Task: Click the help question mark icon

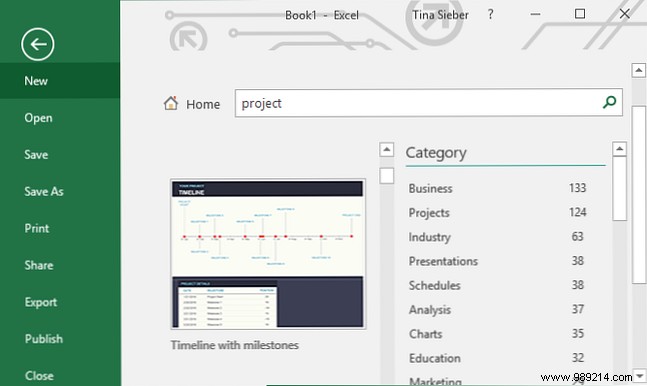Action: pos(490,15)
